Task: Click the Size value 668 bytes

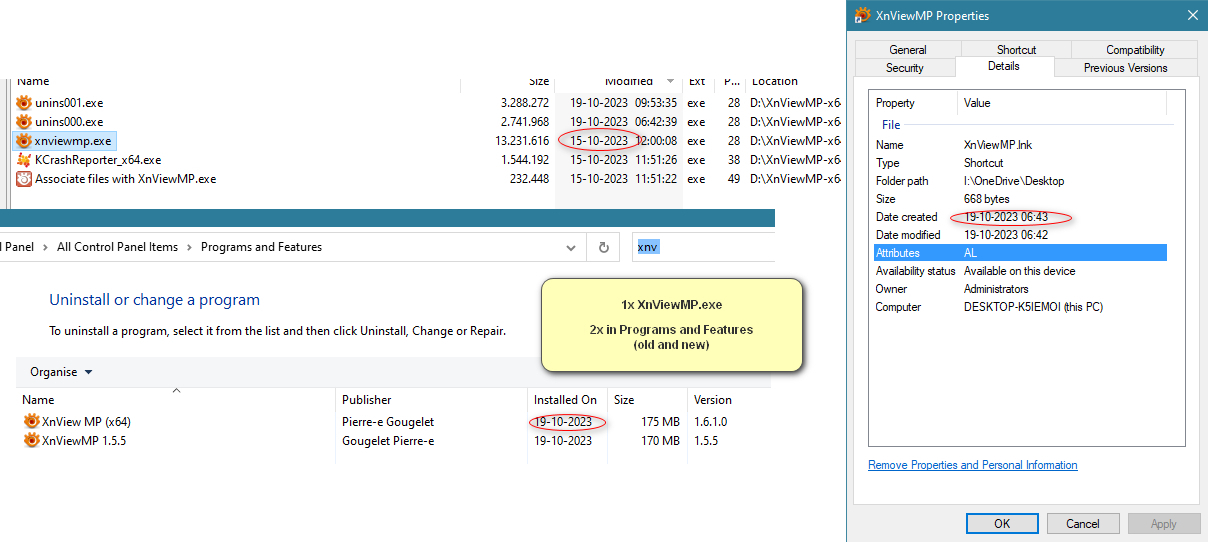Action: click(988, 199)
